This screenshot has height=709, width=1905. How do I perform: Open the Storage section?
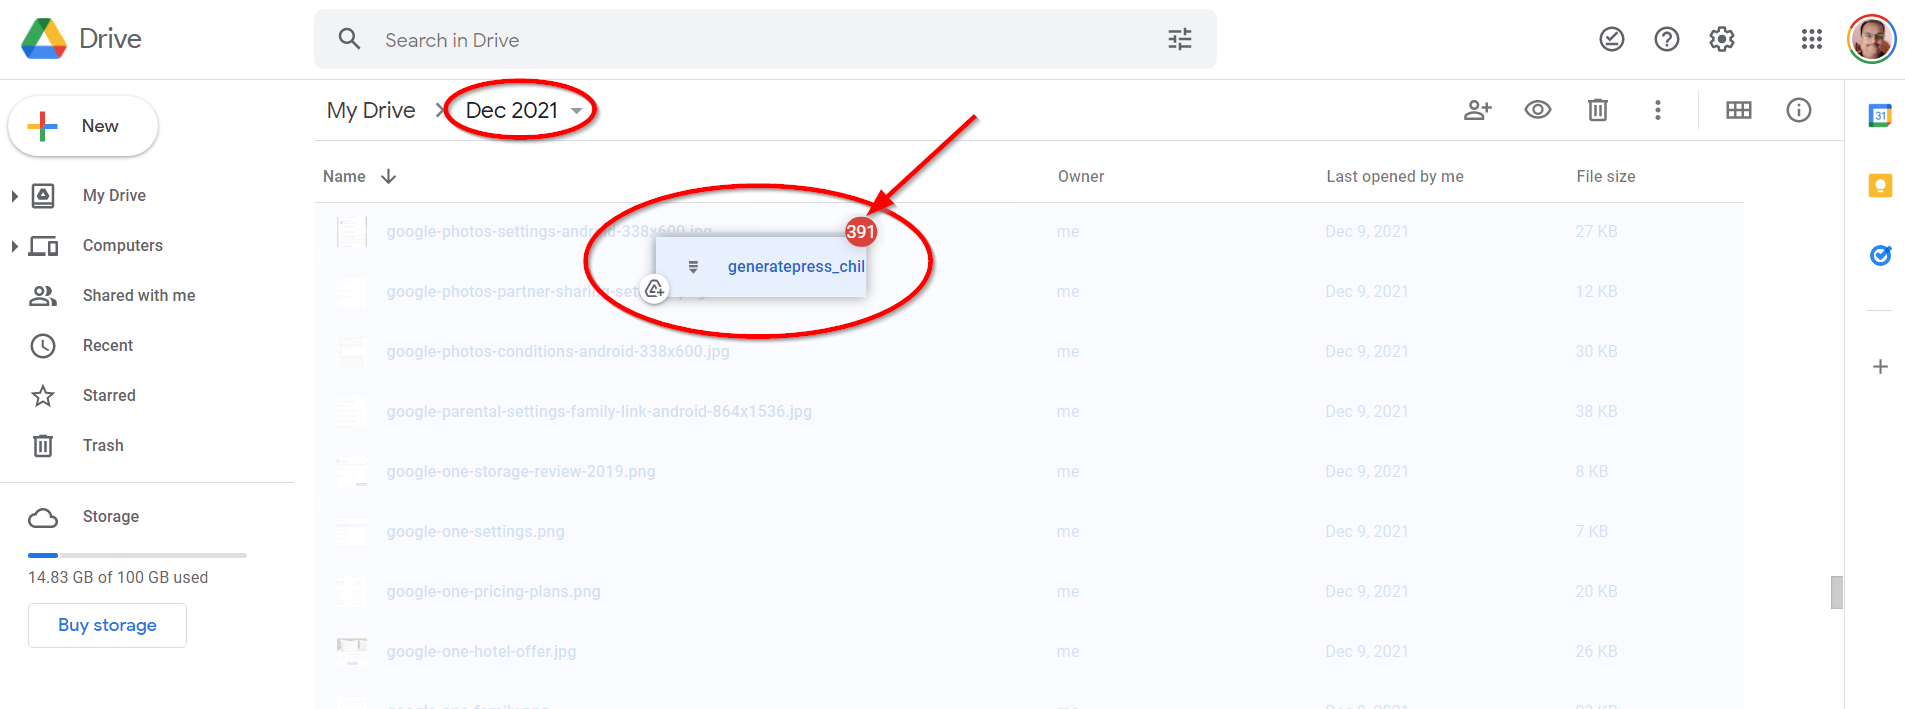click(111, 517)
